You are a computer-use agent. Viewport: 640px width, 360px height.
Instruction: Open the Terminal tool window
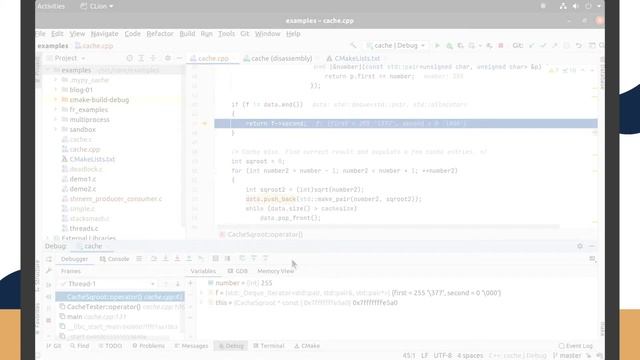pos(269,346)
